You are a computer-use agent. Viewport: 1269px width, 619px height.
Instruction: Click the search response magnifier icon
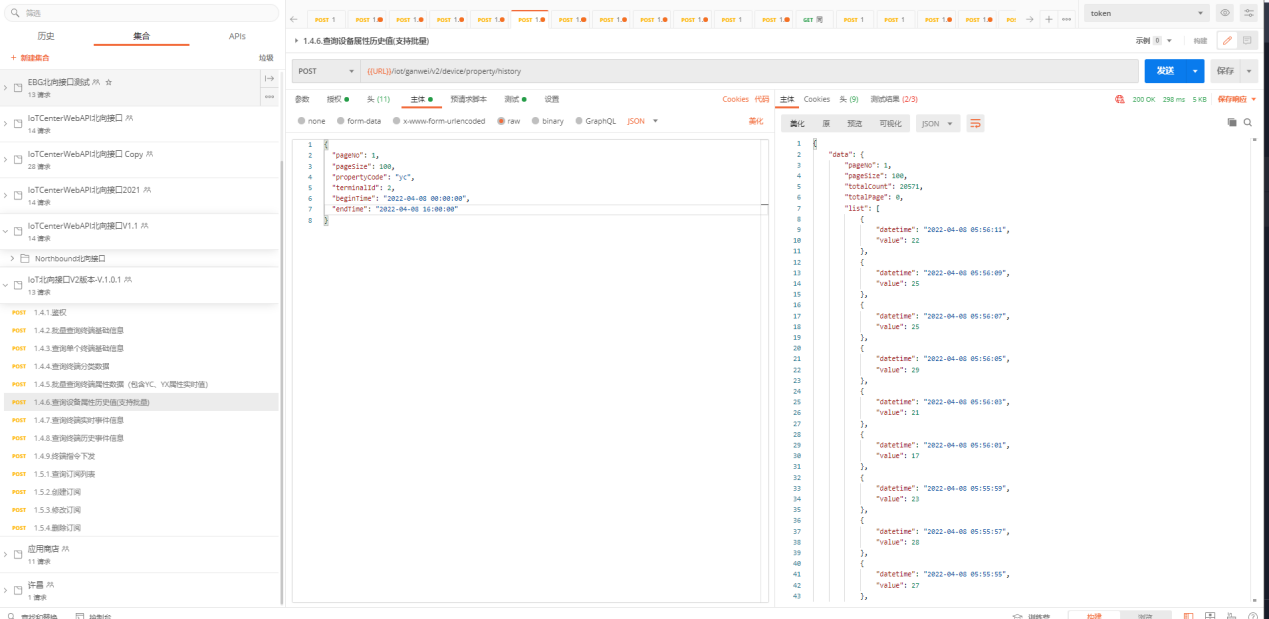tap(1248, 122)
